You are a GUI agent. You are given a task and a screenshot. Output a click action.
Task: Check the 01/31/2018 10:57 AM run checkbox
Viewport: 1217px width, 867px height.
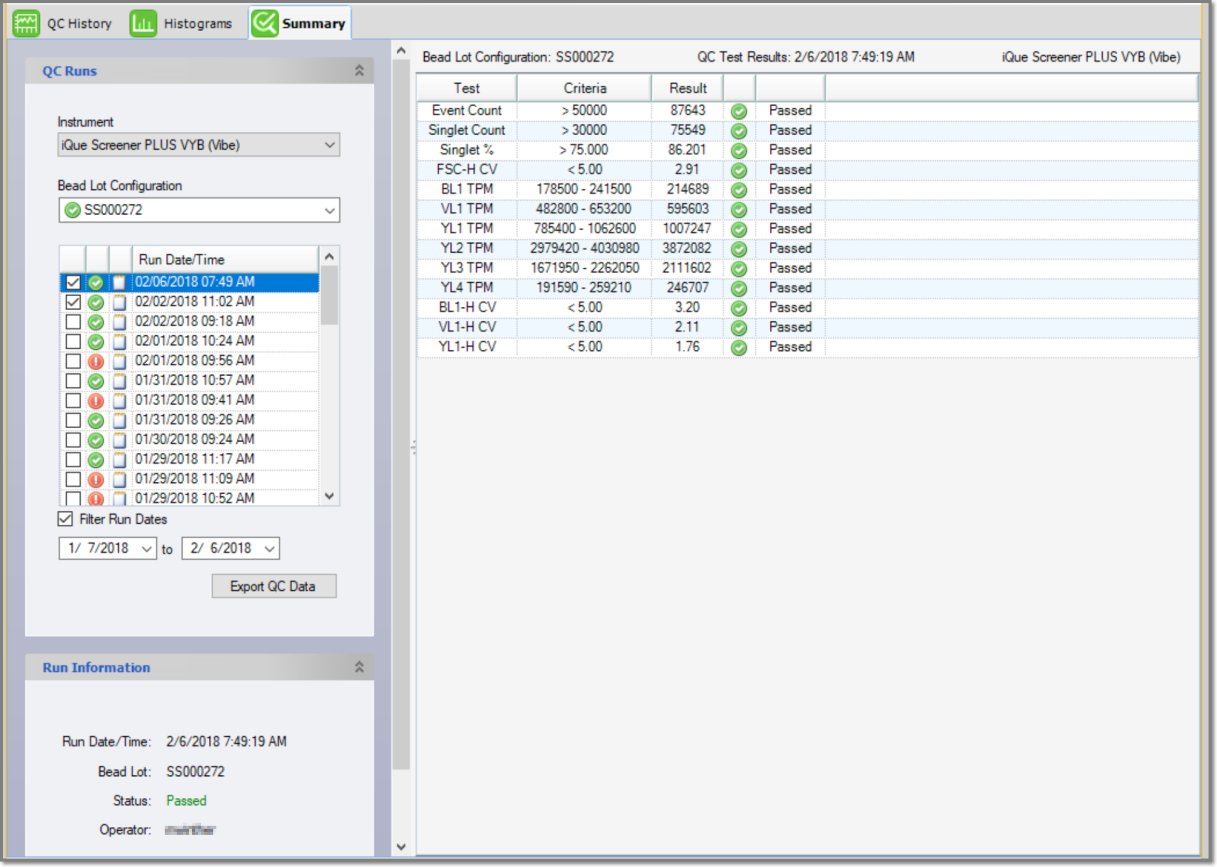73,381
